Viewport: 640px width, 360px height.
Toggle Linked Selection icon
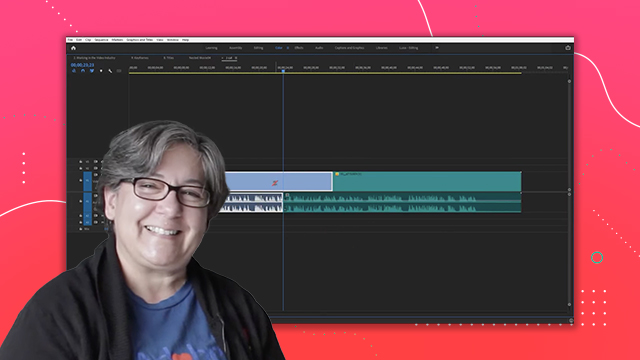pyautogui.click(x=92, y=71)
